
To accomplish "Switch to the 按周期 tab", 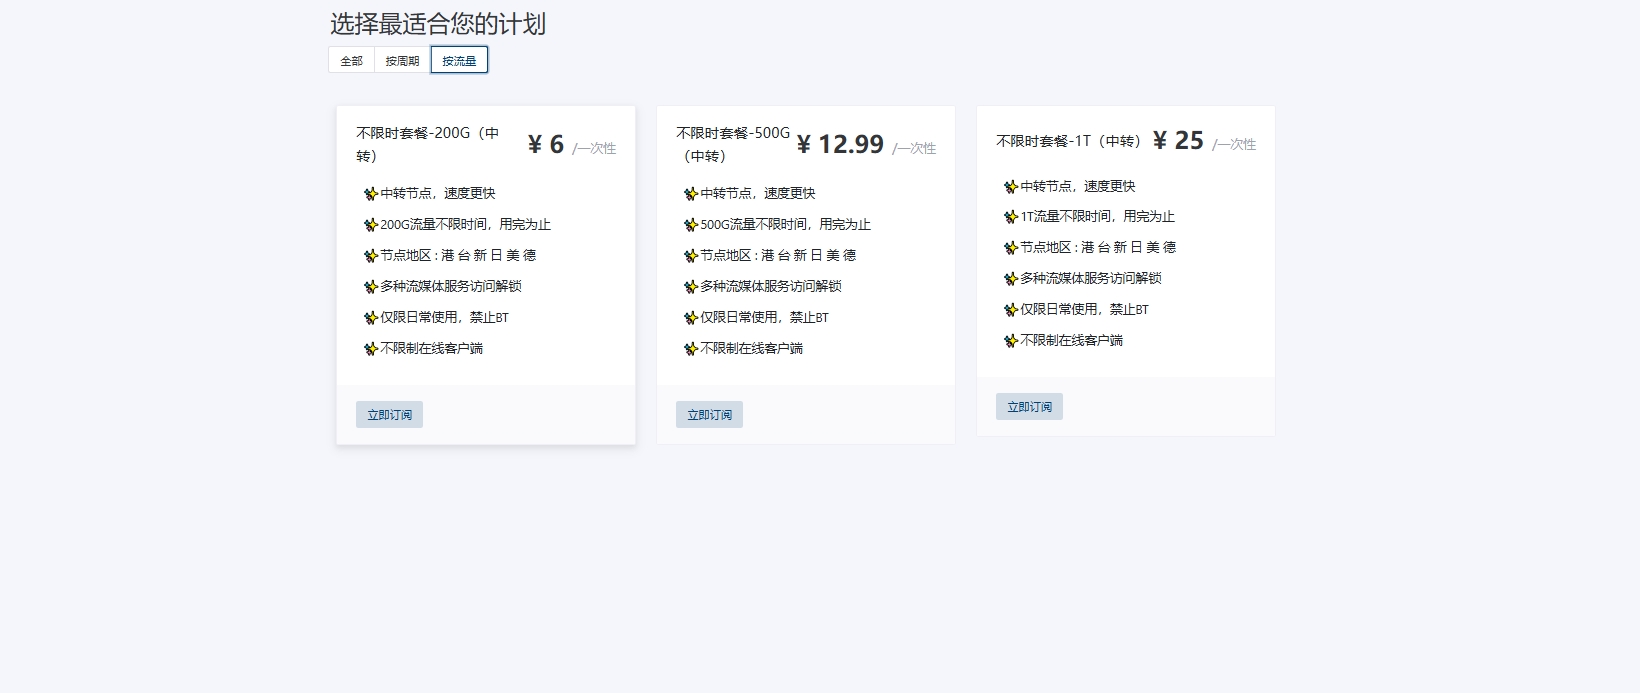I will point(402,60).
